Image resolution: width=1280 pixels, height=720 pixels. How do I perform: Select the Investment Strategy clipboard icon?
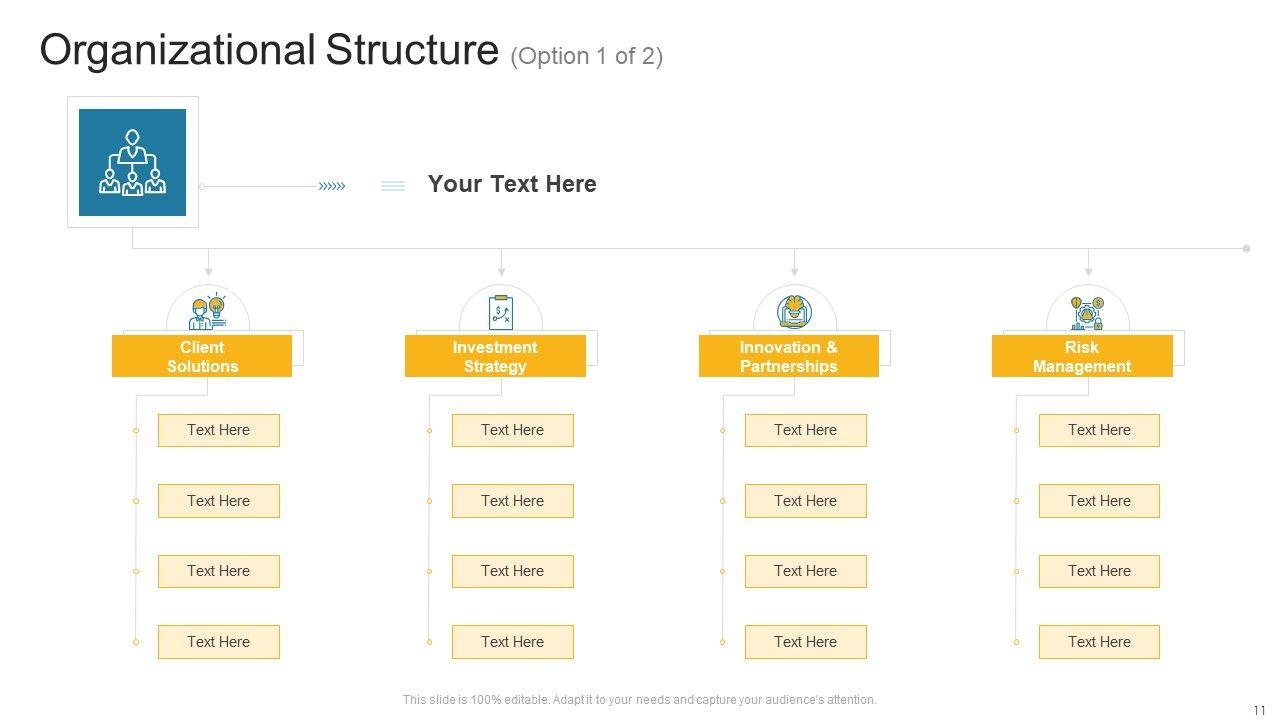pos(500,312)
